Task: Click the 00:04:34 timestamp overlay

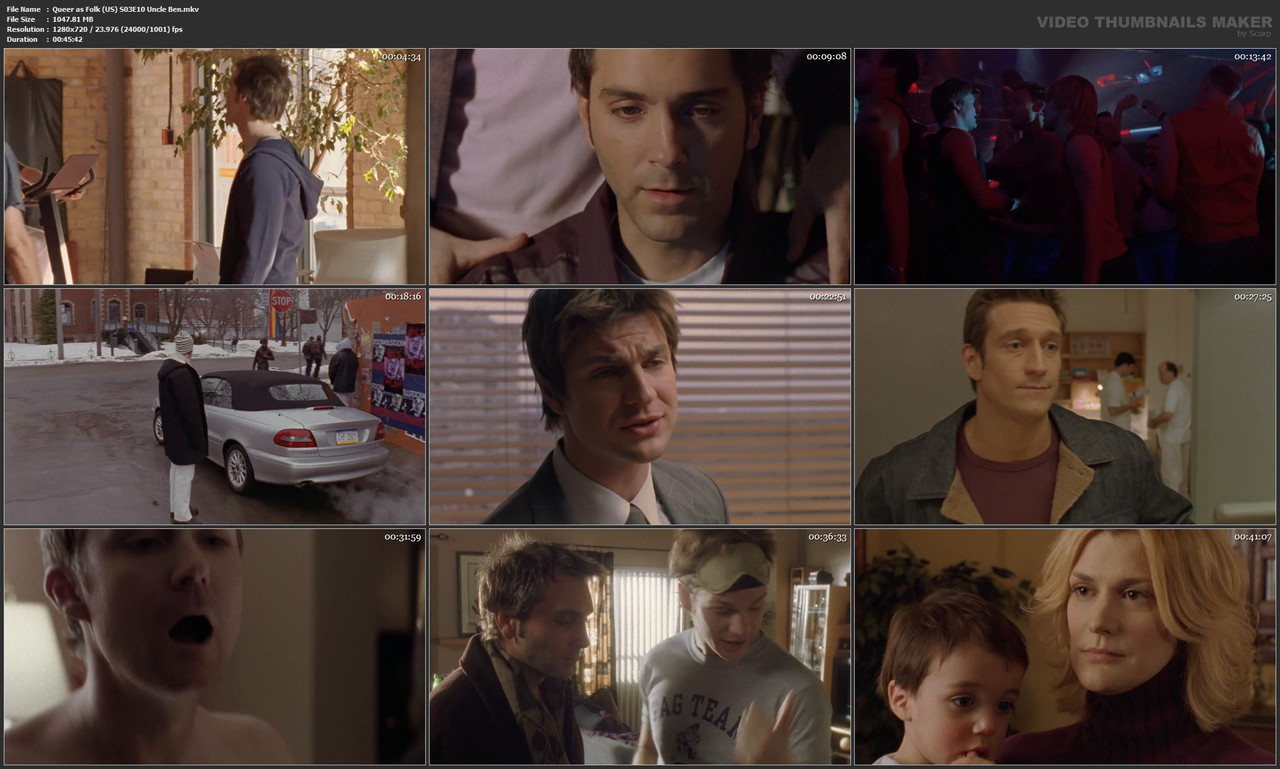Action: click(x=401, y=57)
